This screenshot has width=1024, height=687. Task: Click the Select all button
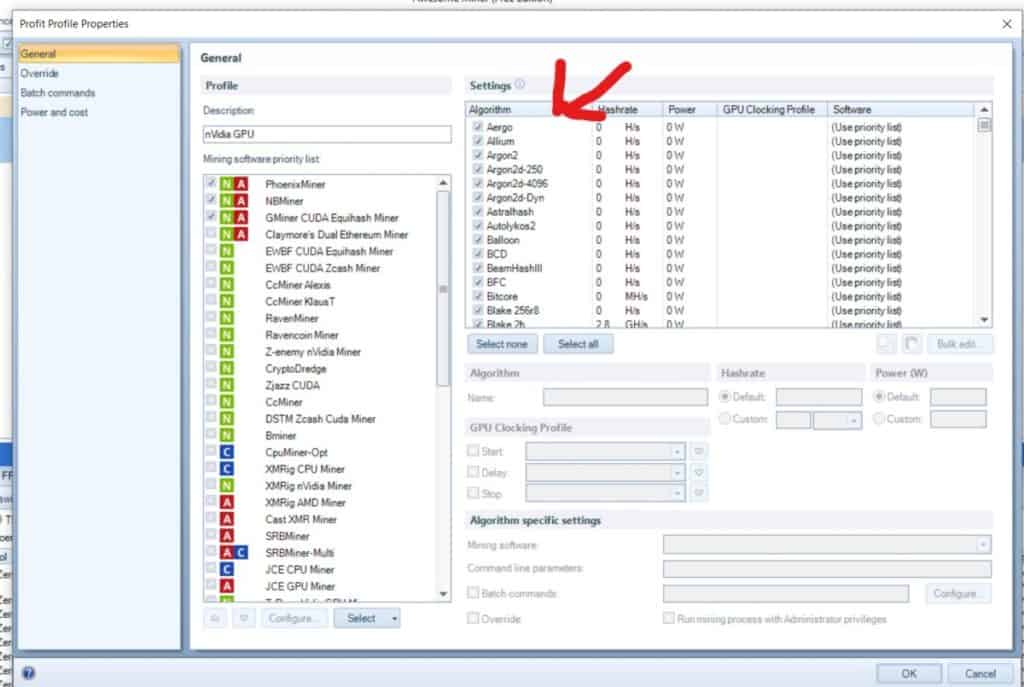[578, 344]
